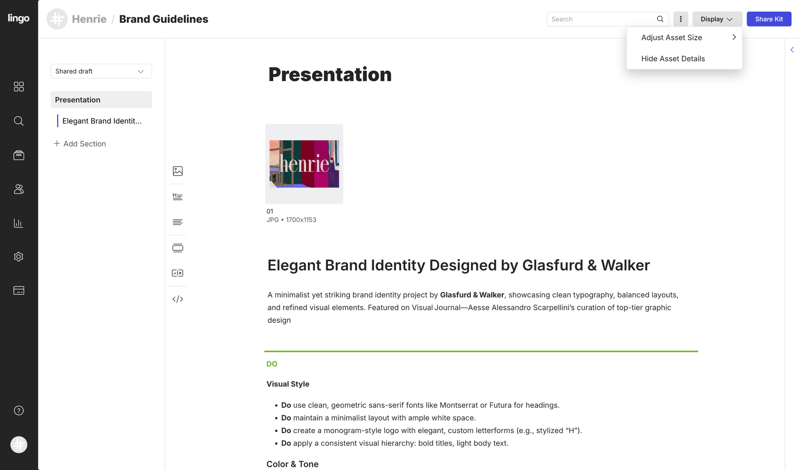
Task: Click the Search input field
Action: click(600, 19)
